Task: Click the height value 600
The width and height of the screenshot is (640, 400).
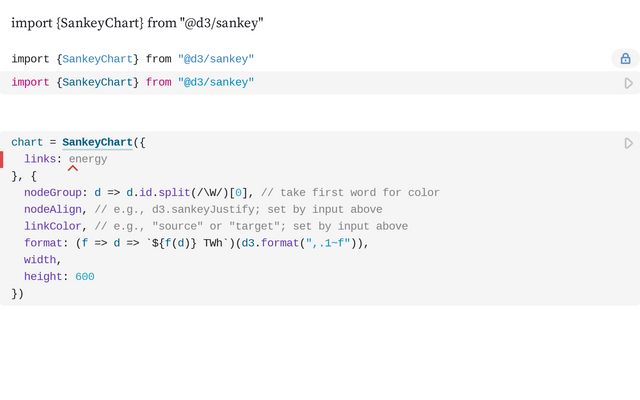Action: [x=84, y=277]
